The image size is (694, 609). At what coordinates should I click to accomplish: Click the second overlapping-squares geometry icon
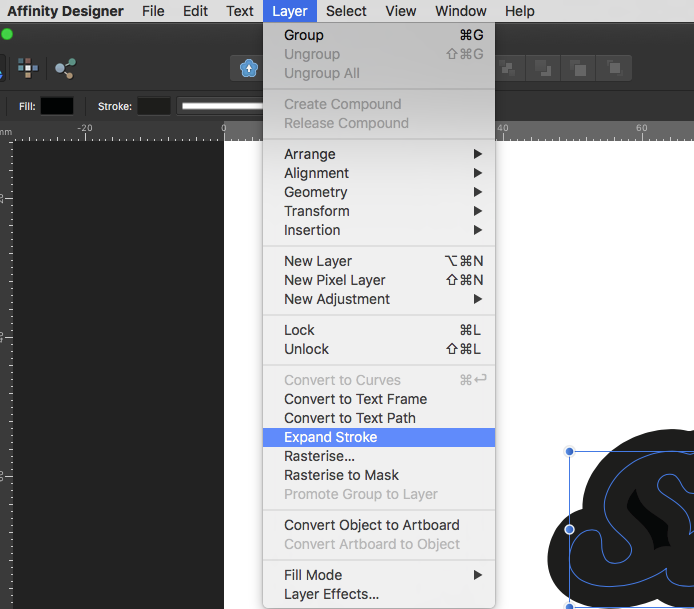(x=543, y=68)
